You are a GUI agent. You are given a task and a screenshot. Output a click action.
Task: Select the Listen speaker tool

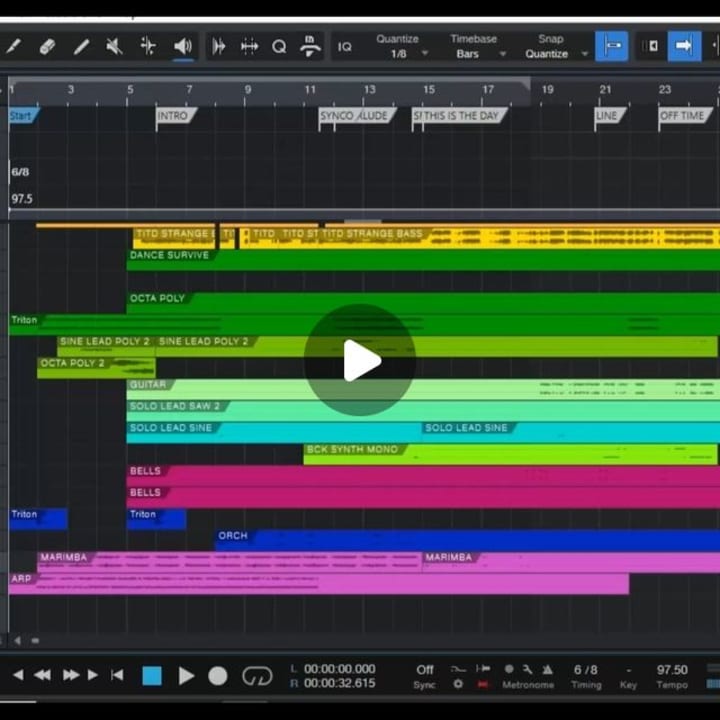[183, 46]
